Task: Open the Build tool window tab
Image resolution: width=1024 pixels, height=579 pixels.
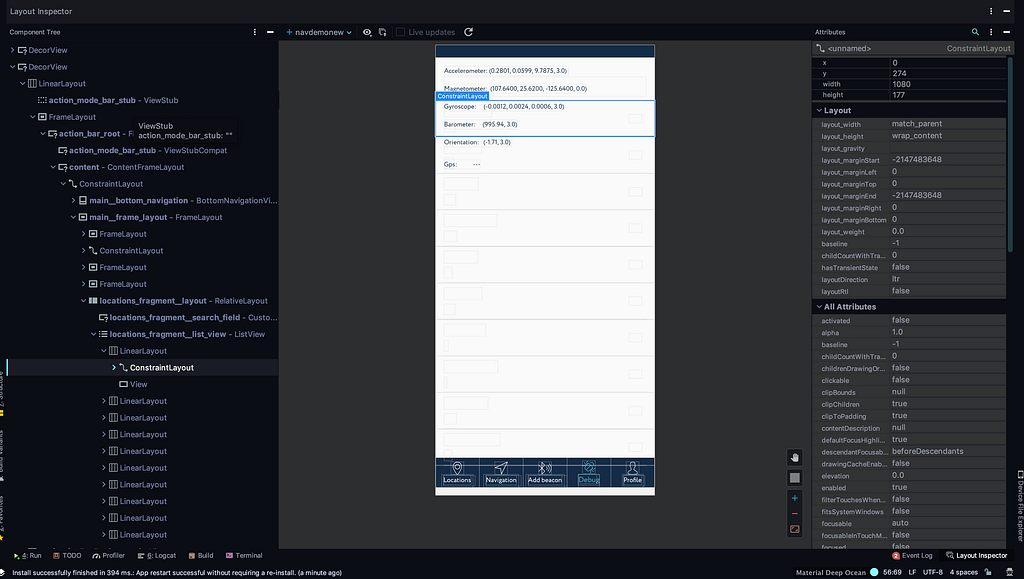Action: coord(201,556)
